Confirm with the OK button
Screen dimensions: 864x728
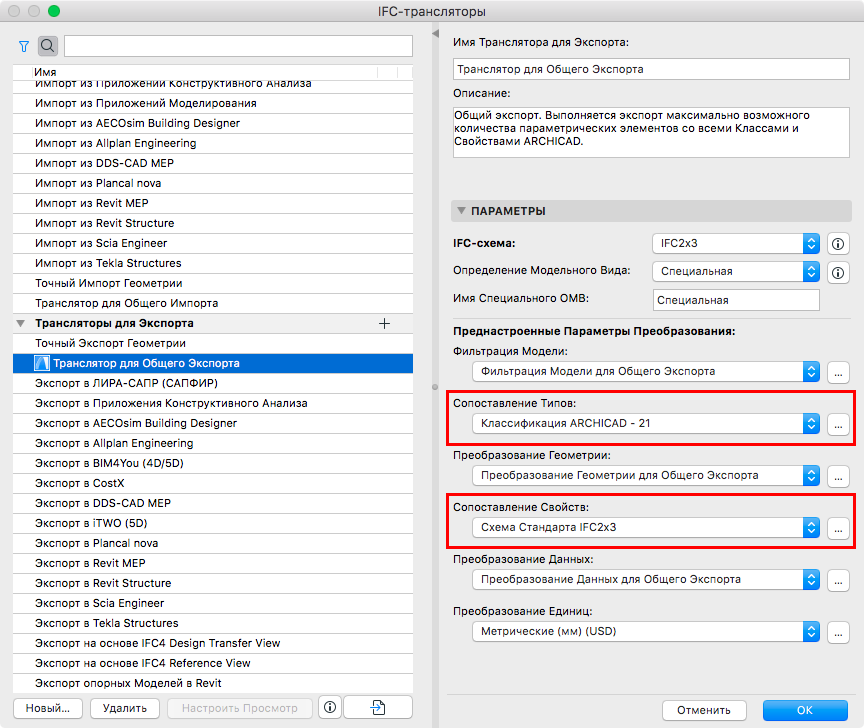click(805, 710)
